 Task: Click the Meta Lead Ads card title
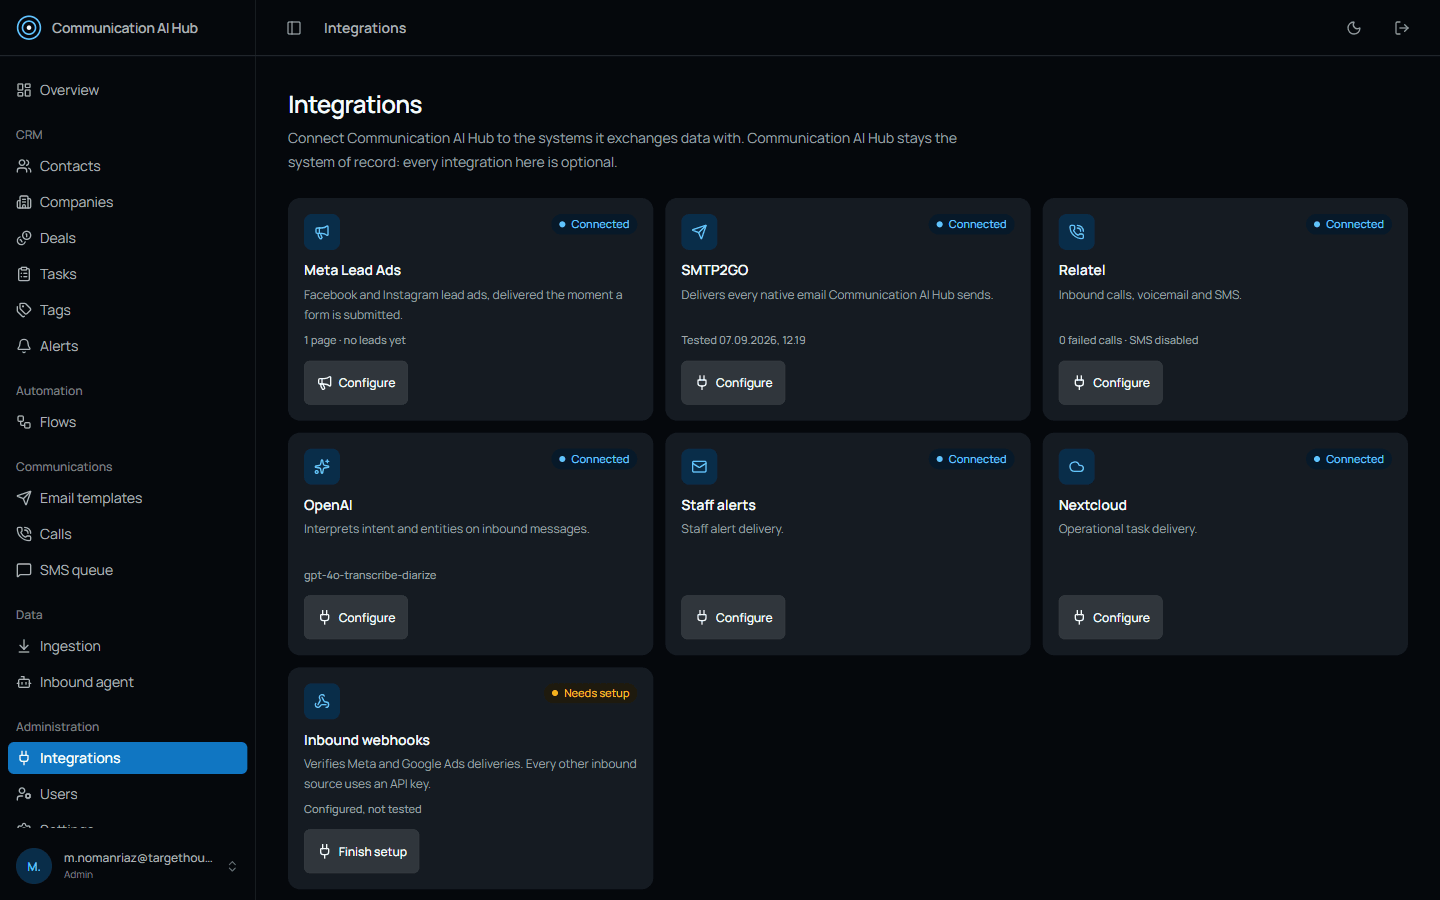click(352, 270)
